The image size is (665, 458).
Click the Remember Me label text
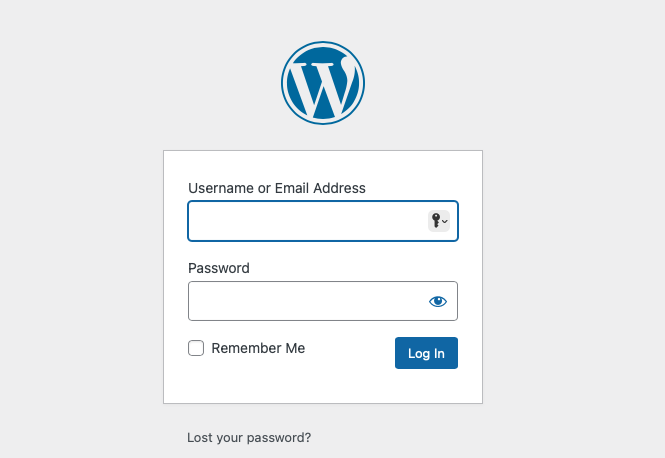pos(258,348)
